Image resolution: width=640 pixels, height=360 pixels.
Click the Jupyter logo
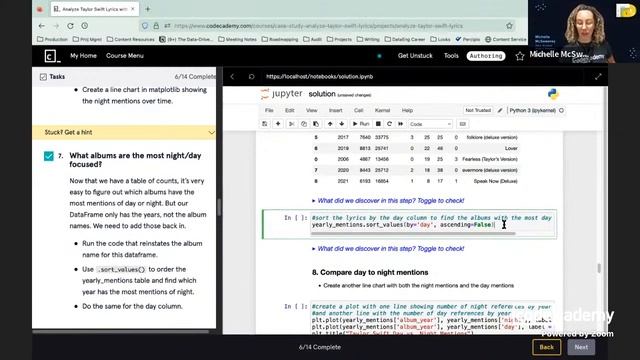[x=282, y=94]
